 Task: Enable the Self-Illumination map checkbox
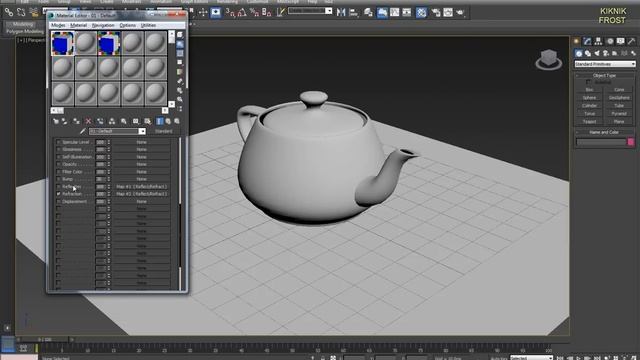point(58,157)
